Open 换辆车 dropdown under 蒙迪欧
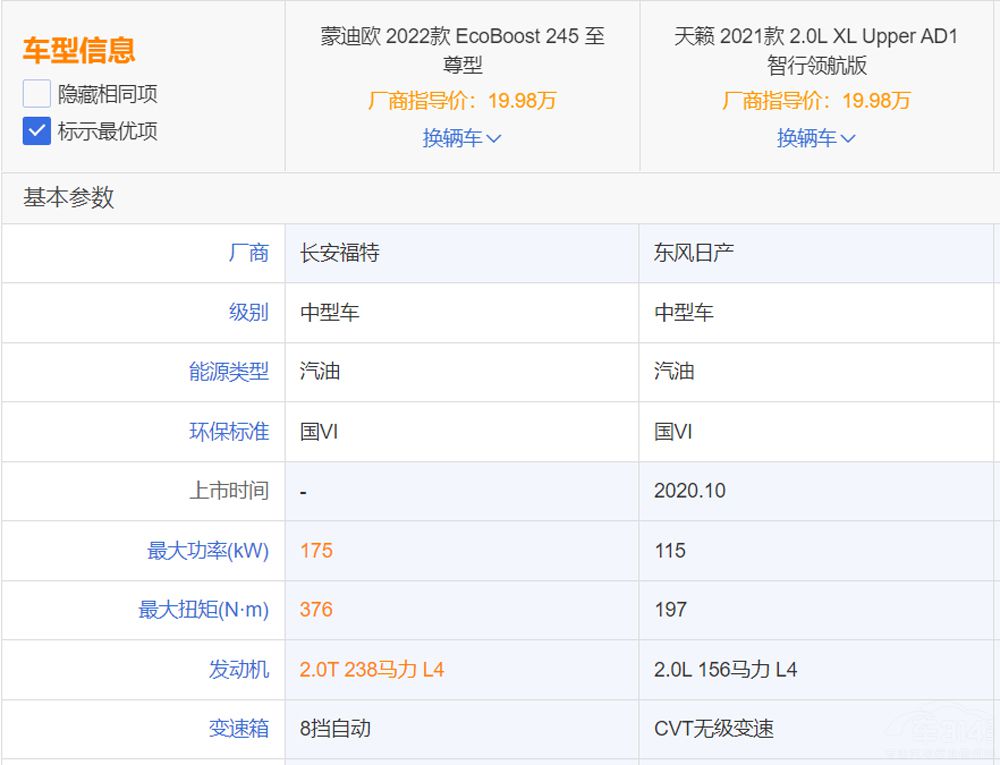 point(461,138)
